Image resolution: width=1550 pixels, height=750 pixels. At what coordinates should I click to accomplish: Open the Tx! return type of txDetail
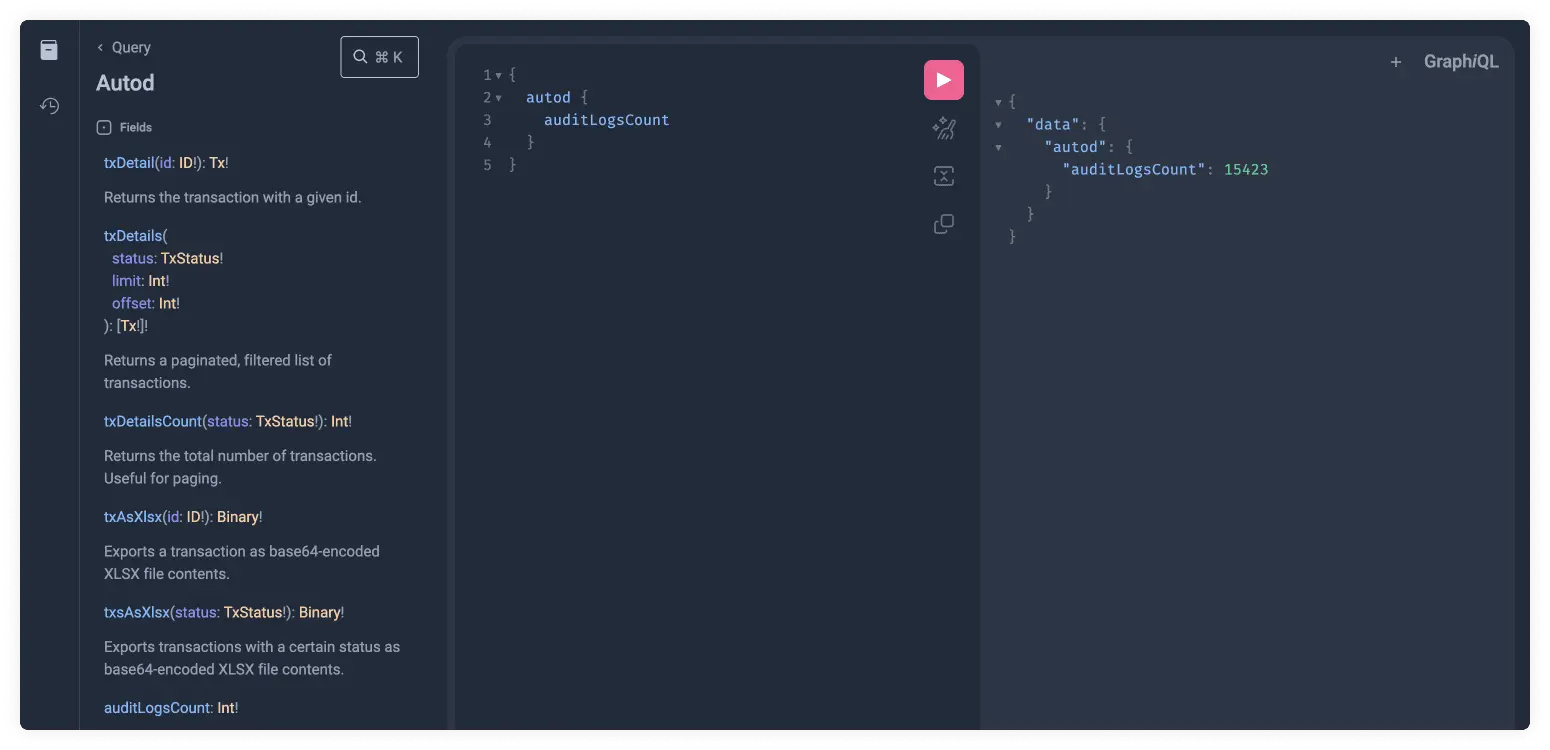click(x=218, y=162)
